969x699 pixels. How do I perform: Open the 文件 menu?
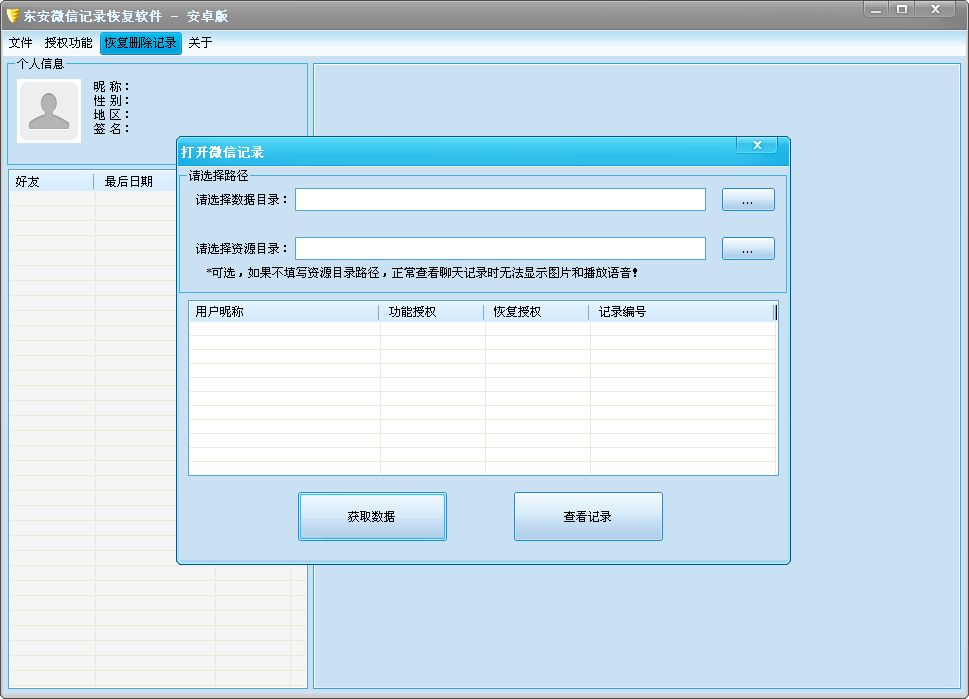21,43
